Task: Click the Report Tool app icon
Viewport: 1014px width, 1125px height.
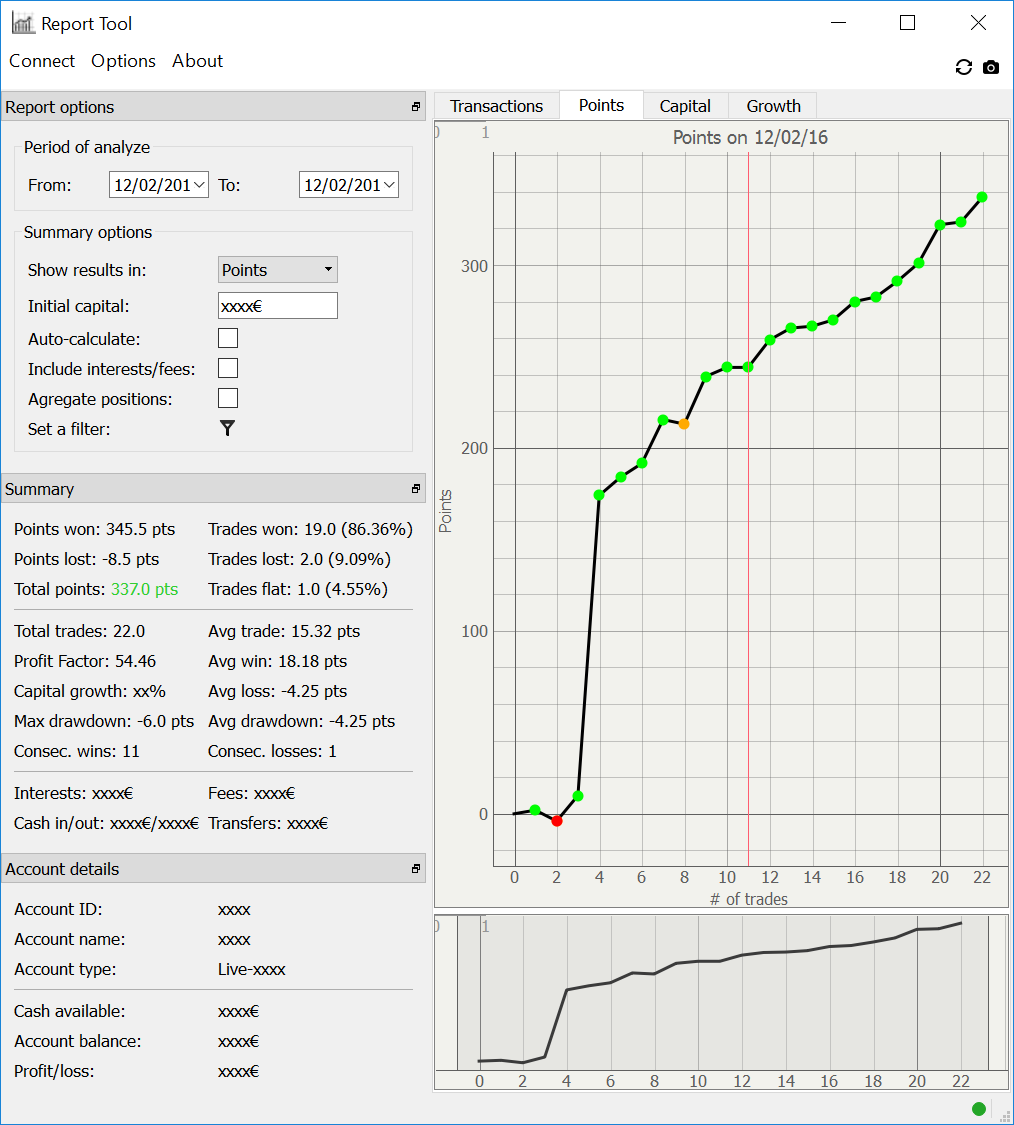Action: coord(22,23)
